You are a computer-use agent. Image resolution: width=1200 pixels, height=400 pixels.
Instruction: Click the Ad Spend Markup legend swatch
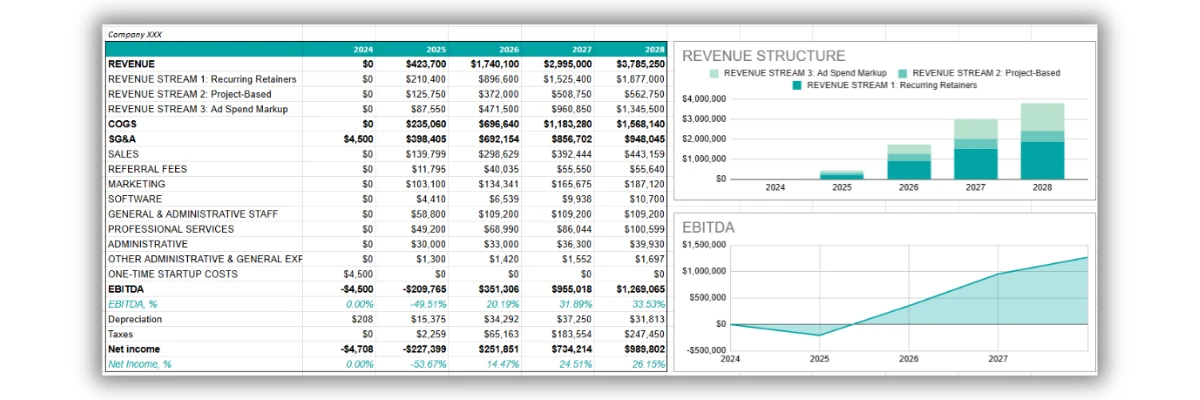coord(714,73)
